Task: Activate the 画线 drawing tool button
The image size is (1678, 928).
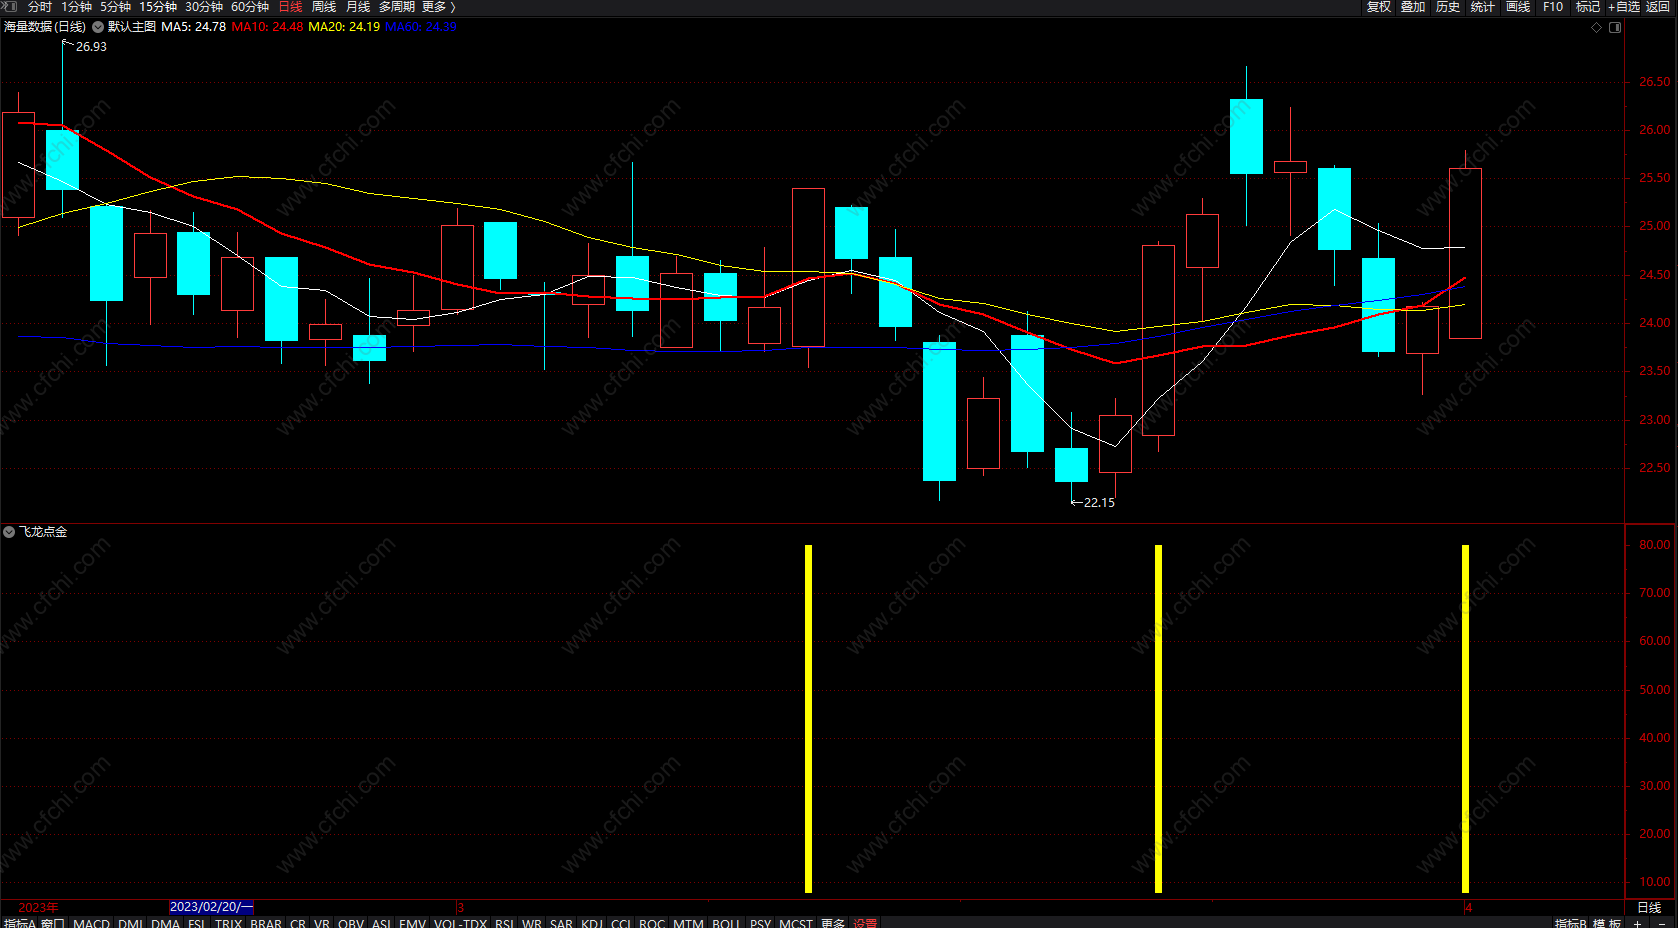Action: coord(1518,7)
